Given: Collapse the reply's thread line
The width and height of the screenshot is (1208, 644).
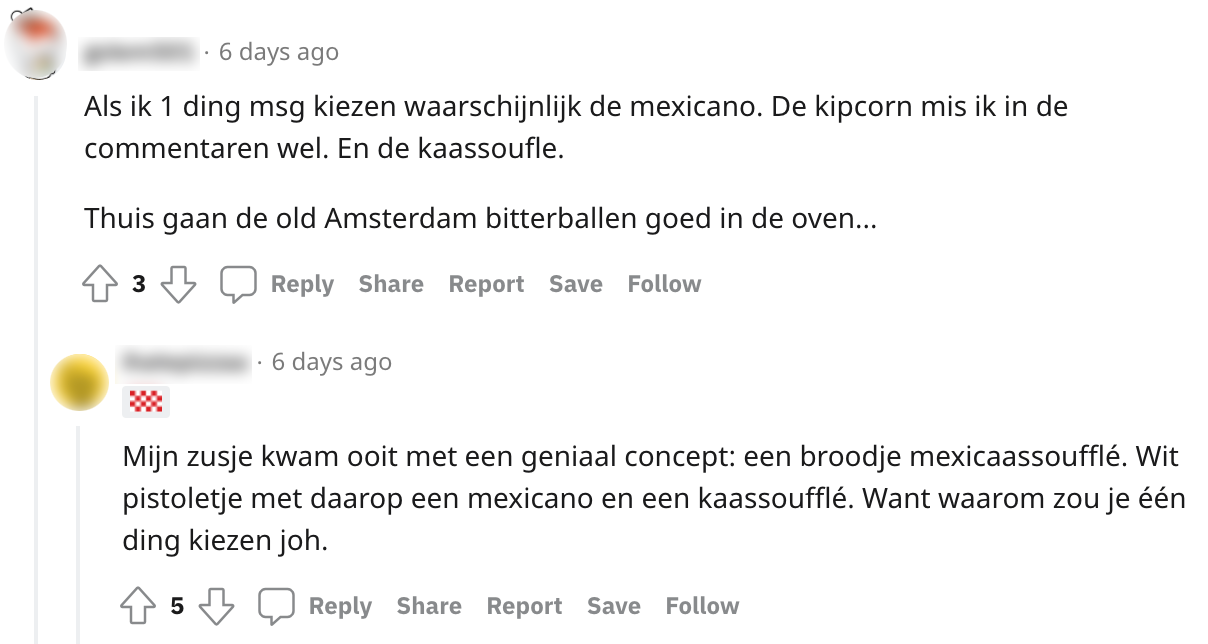Looking at the screenshot, I should [x=79, y=530].
